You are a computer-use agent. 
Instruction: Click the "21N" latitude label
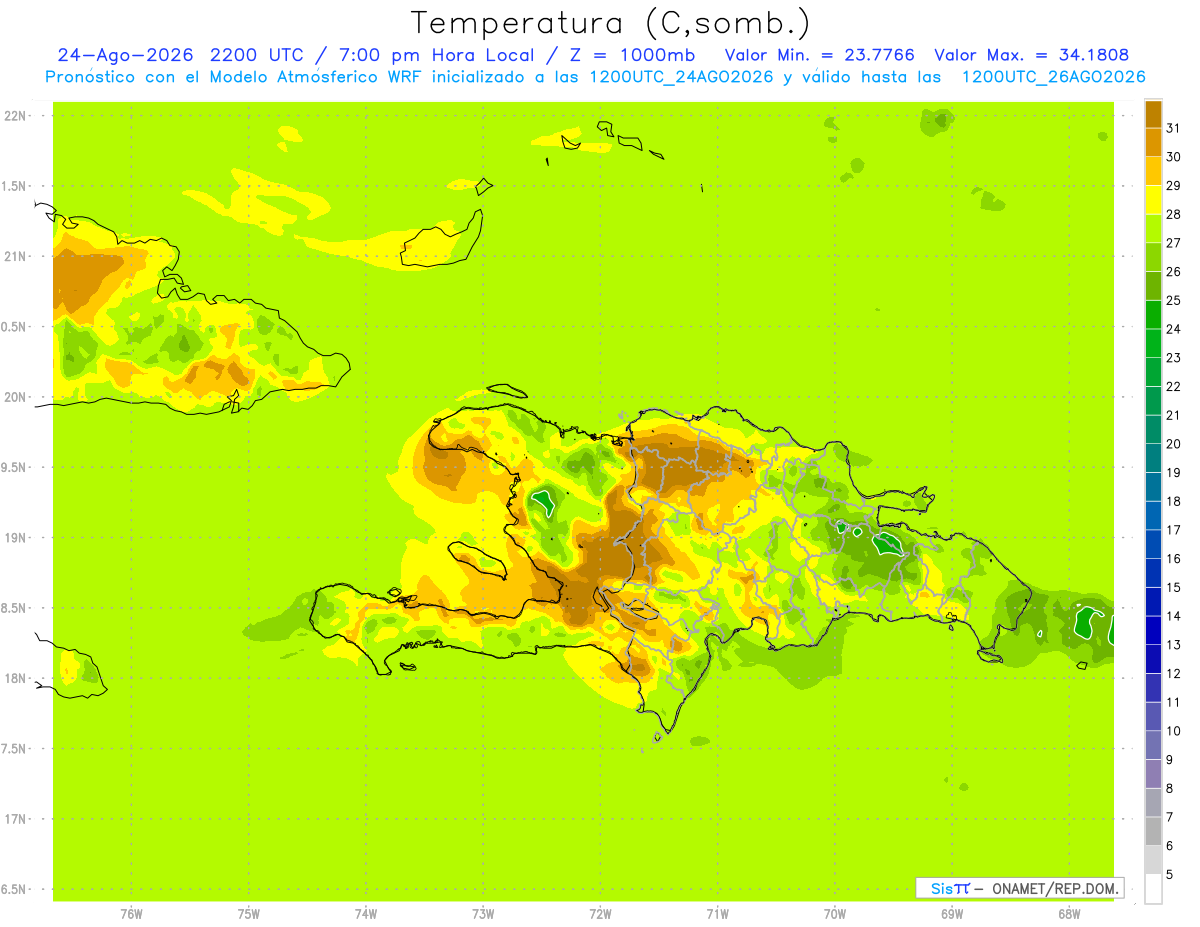16,256
